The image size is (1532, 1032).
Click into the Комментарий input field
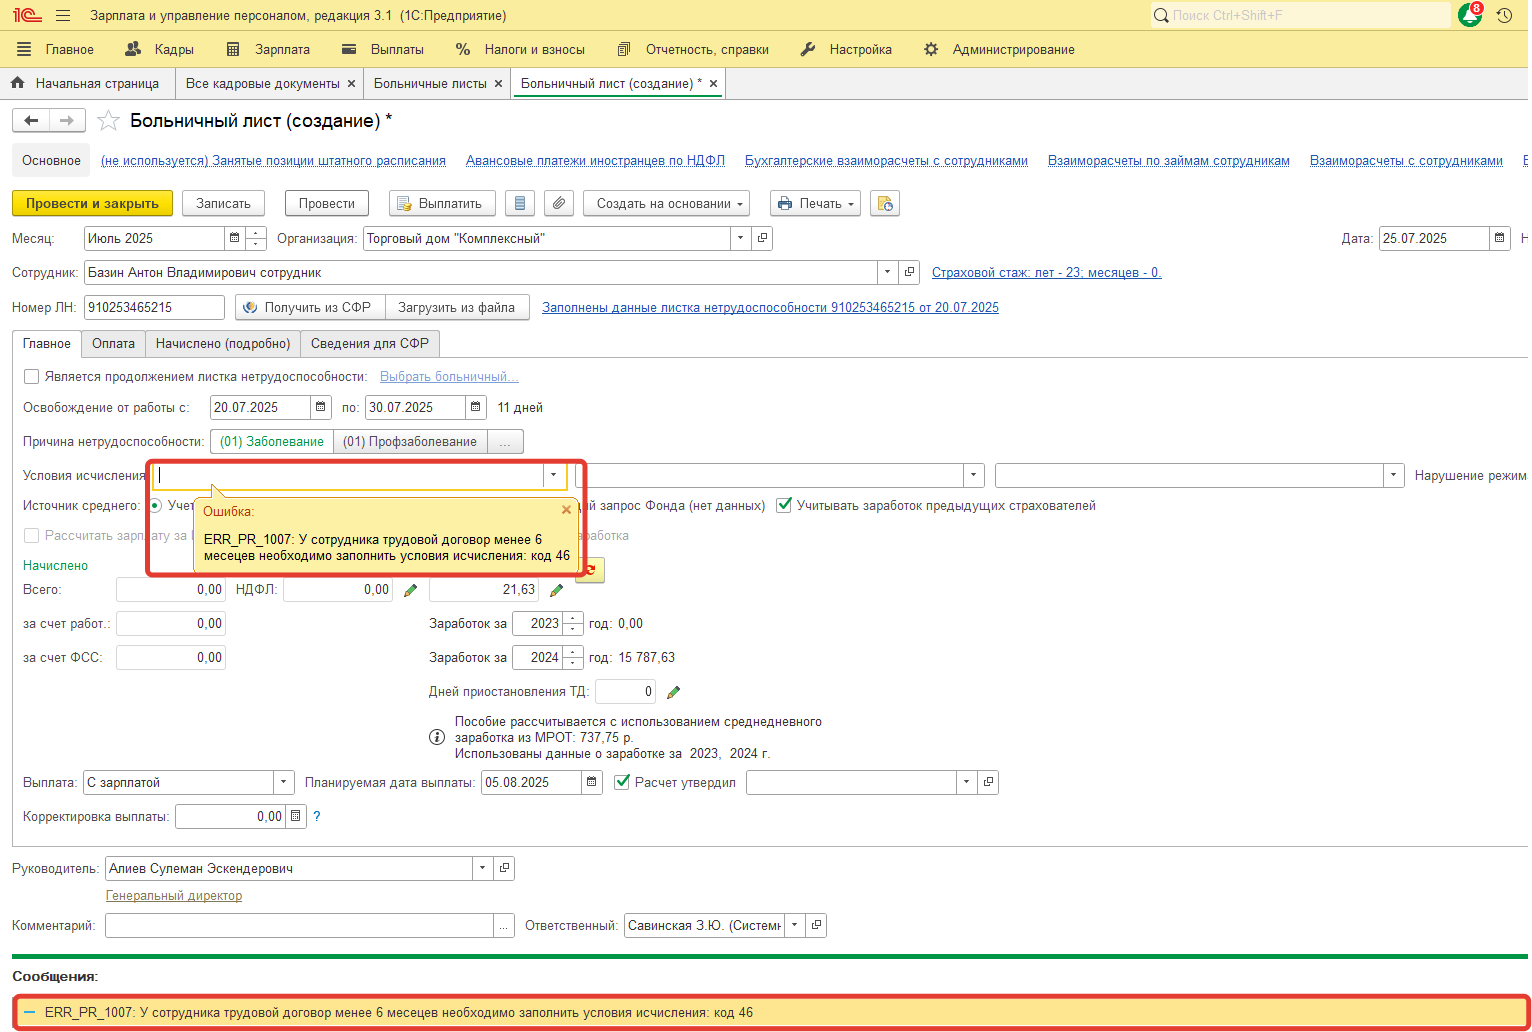coord(299,925)
